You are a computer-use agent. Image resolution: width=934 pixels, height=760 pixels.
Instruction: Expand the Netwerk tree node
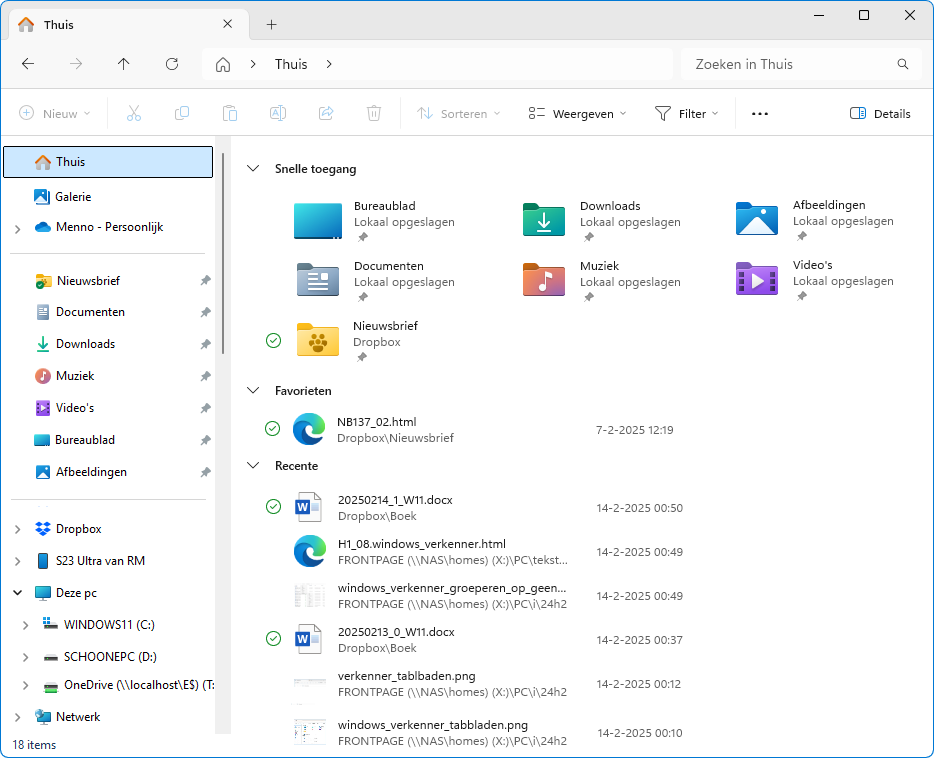pos(18,717)
